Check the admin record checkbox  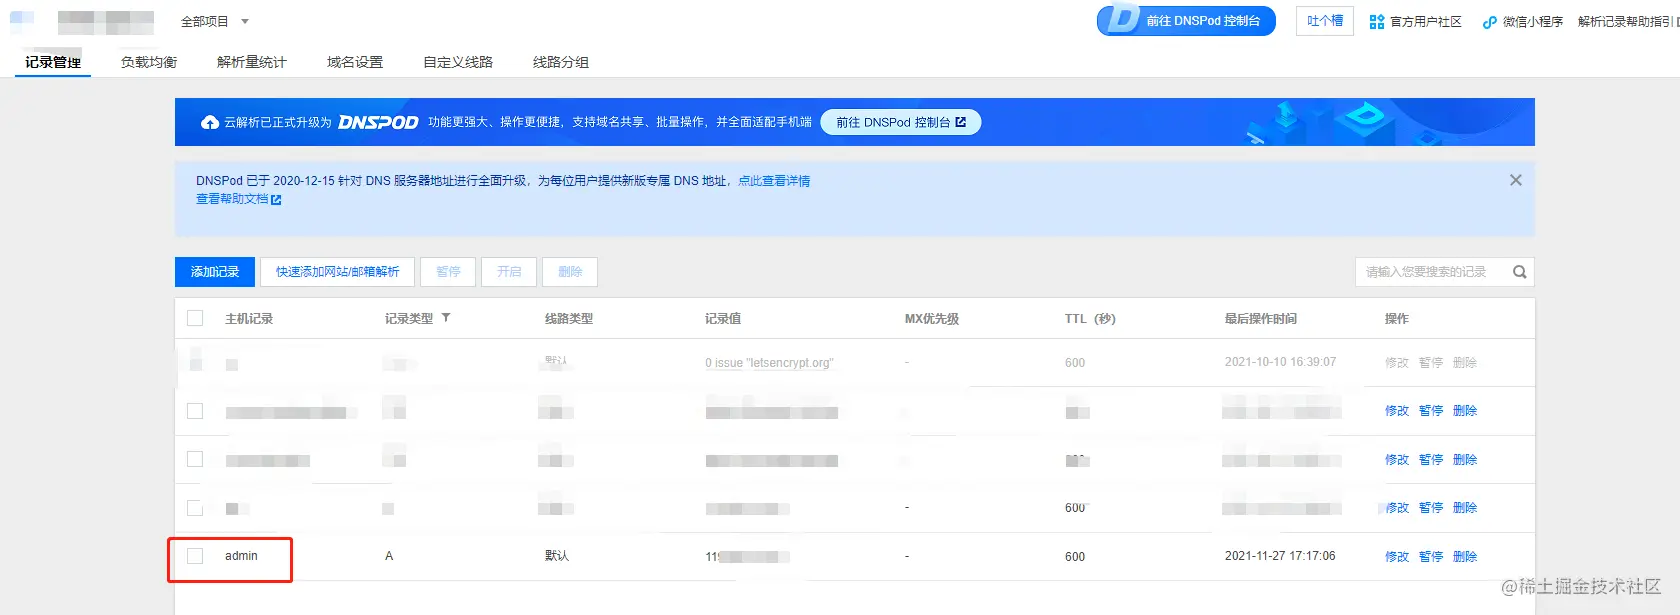(195, 556)
